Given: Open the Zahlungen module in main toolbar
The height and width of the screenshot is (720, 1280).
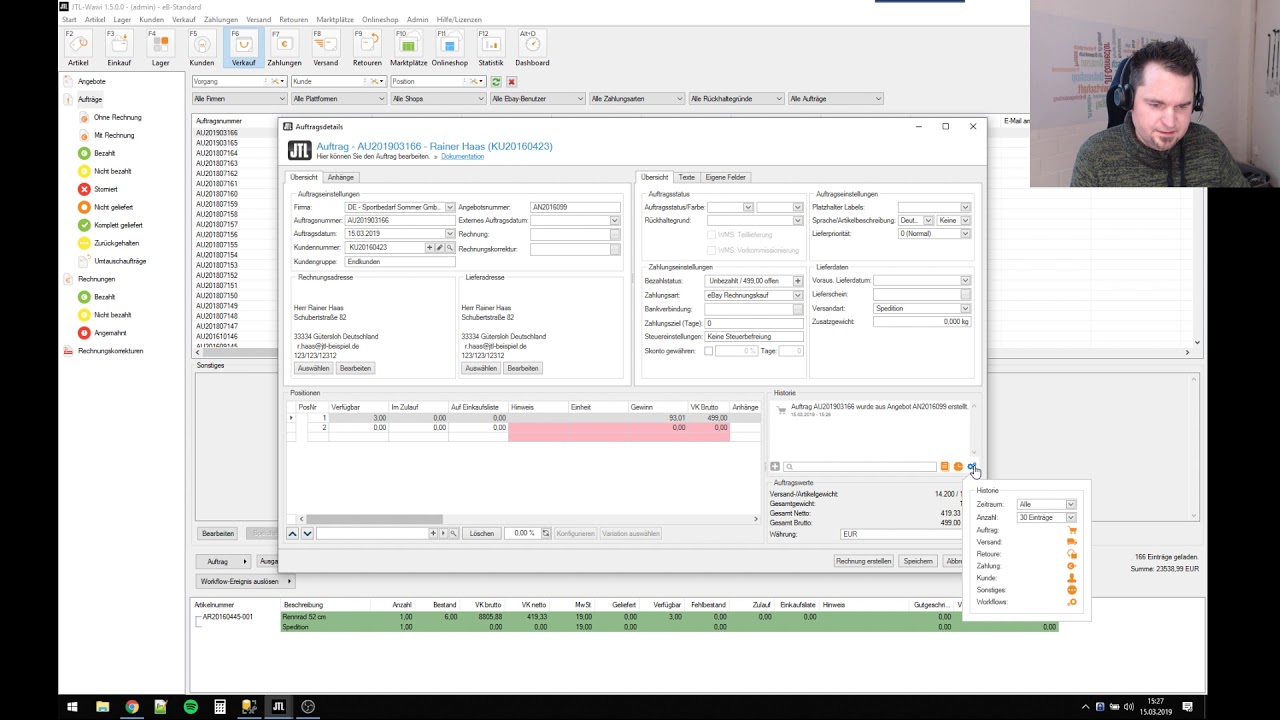Looking at the screenshot, I should point(284,49).
